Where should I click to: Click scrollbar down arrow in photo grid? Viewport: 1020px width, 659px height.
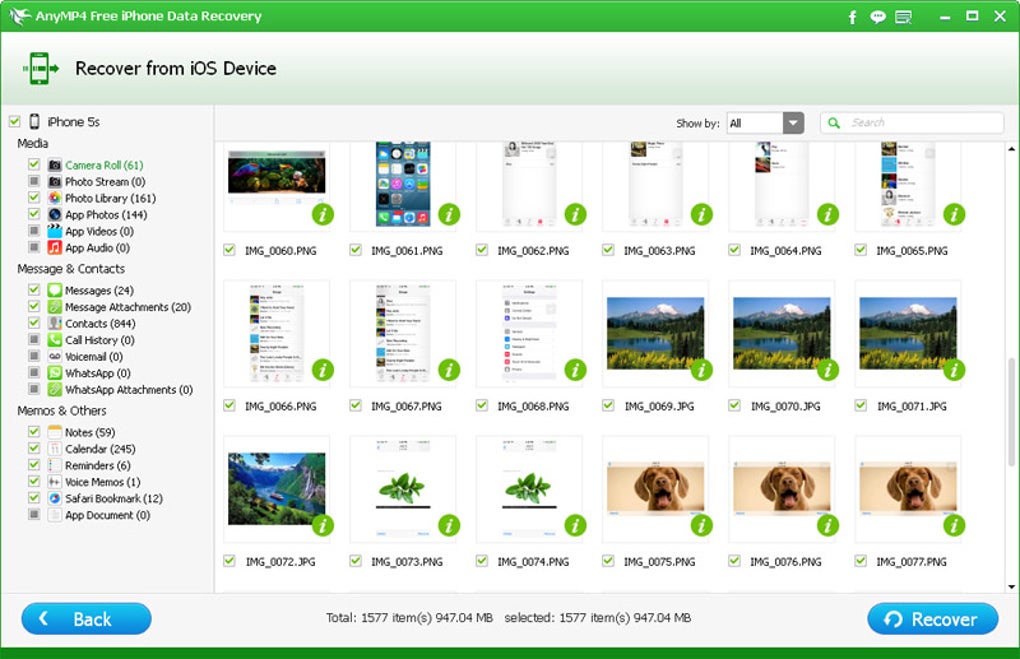[1012, 586]
